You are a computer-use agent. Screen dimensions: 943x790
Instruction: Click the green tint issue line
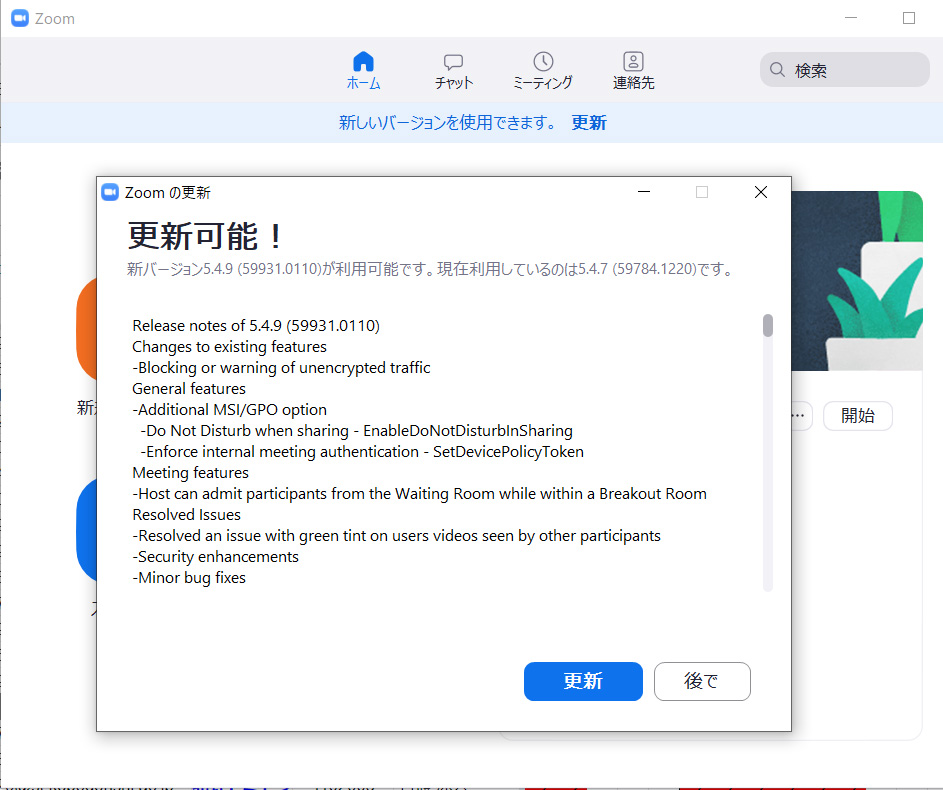coord(396,536)
